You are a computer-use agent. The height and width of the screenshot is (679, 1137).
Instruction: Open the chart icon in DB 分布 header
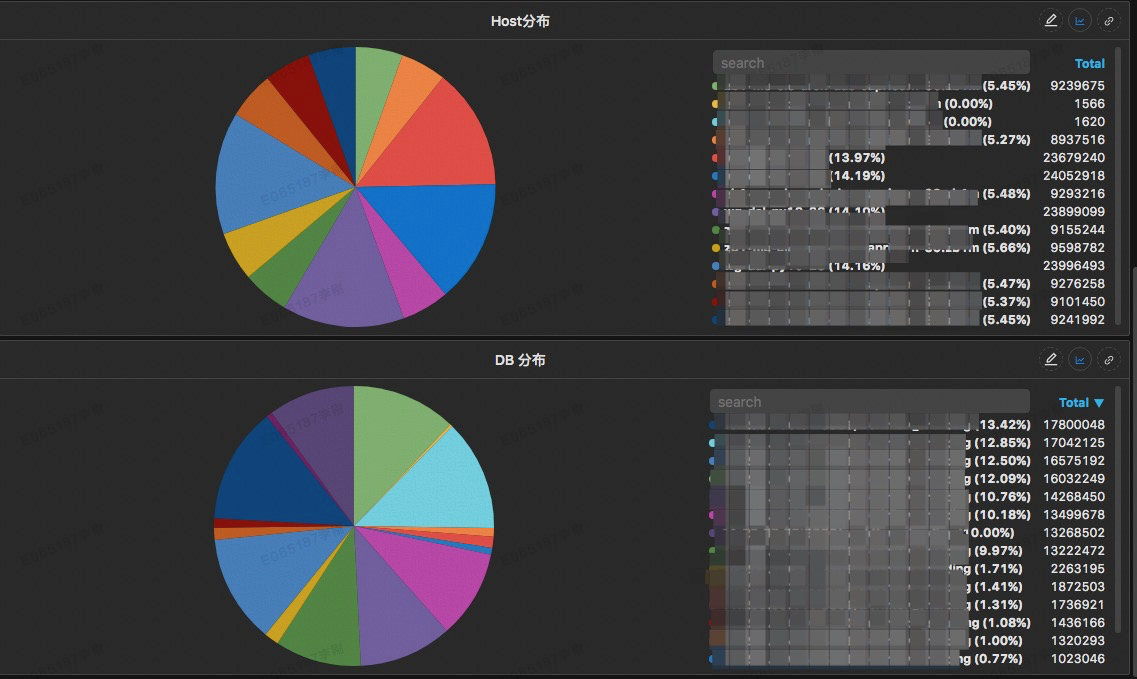pyautogui.click(x=1080, y=359)
